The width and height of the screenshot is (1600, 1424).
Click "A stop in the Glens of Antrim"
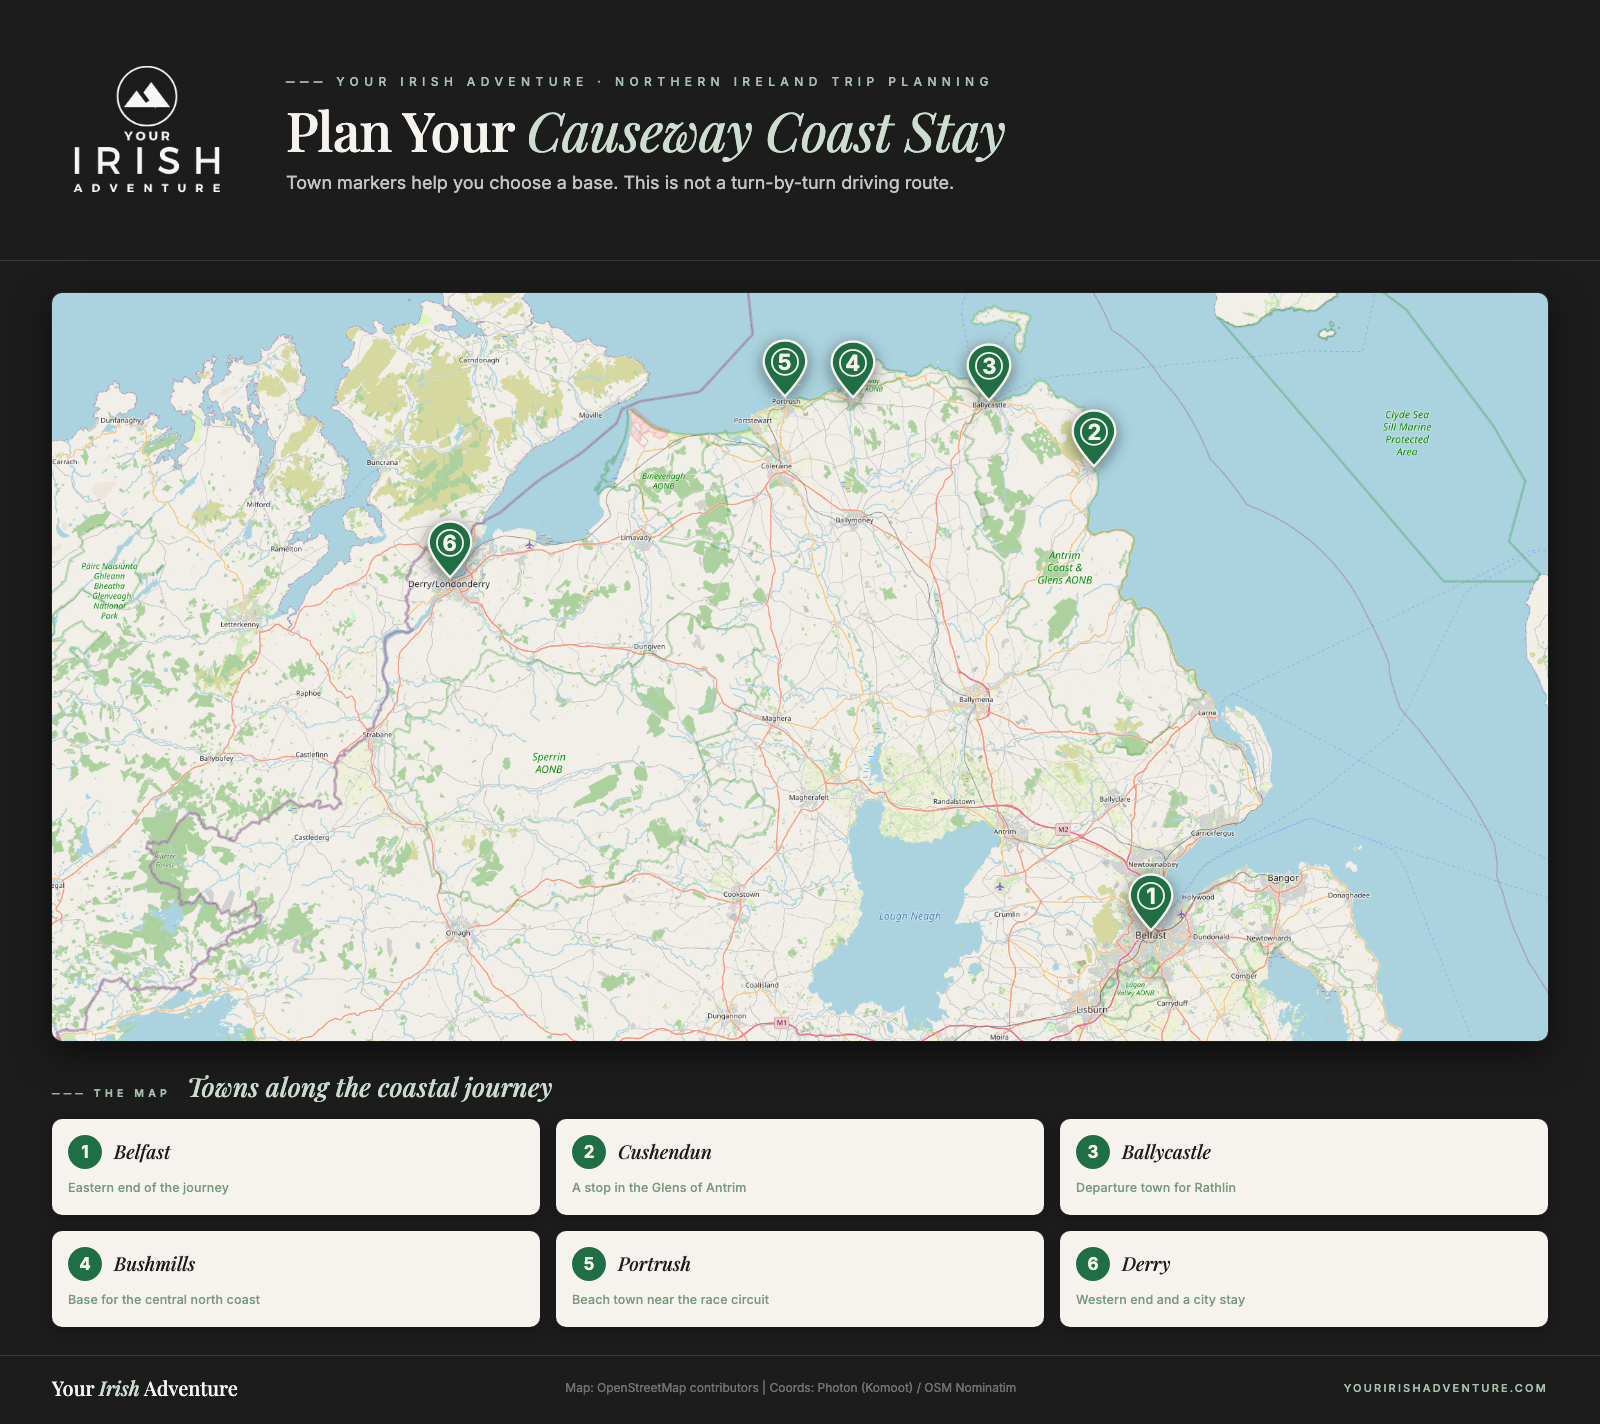point(659,1188)
